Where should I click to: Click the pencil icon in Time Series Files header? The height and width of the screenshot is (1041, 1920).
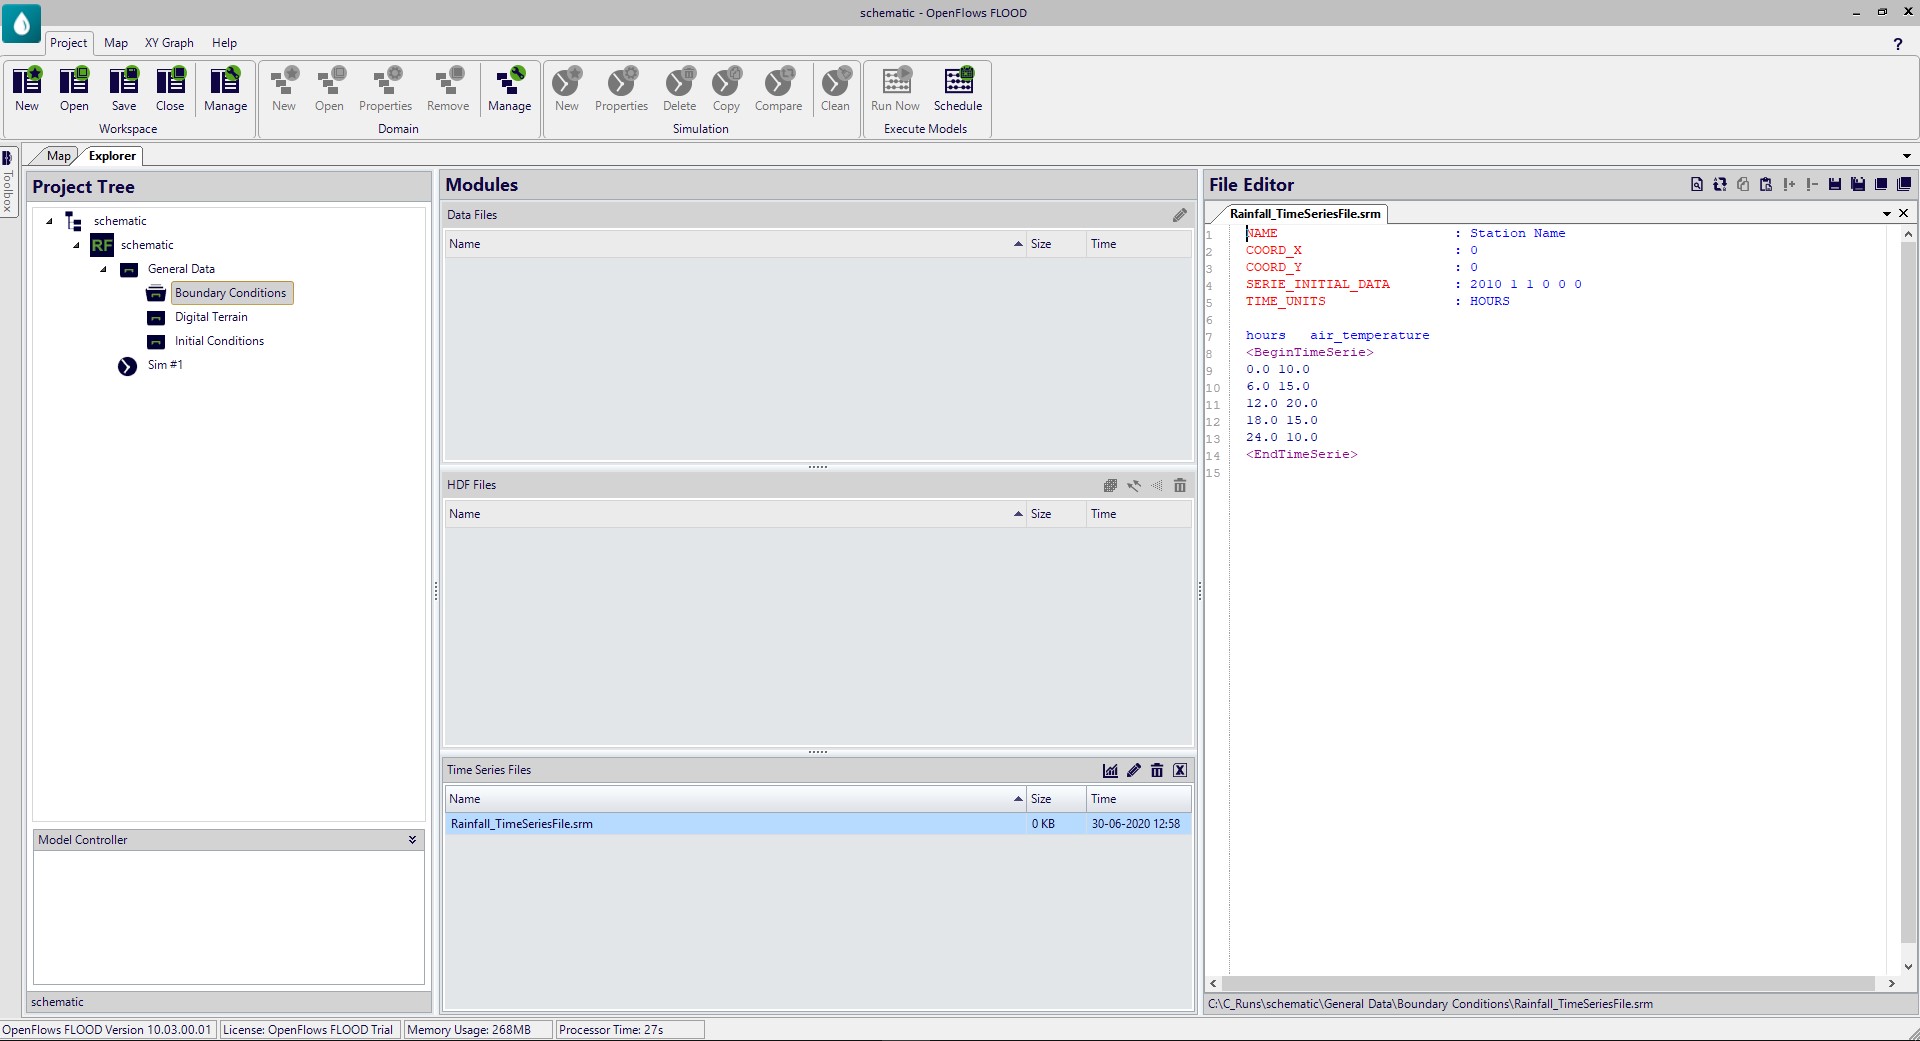tap(1134, 770)
